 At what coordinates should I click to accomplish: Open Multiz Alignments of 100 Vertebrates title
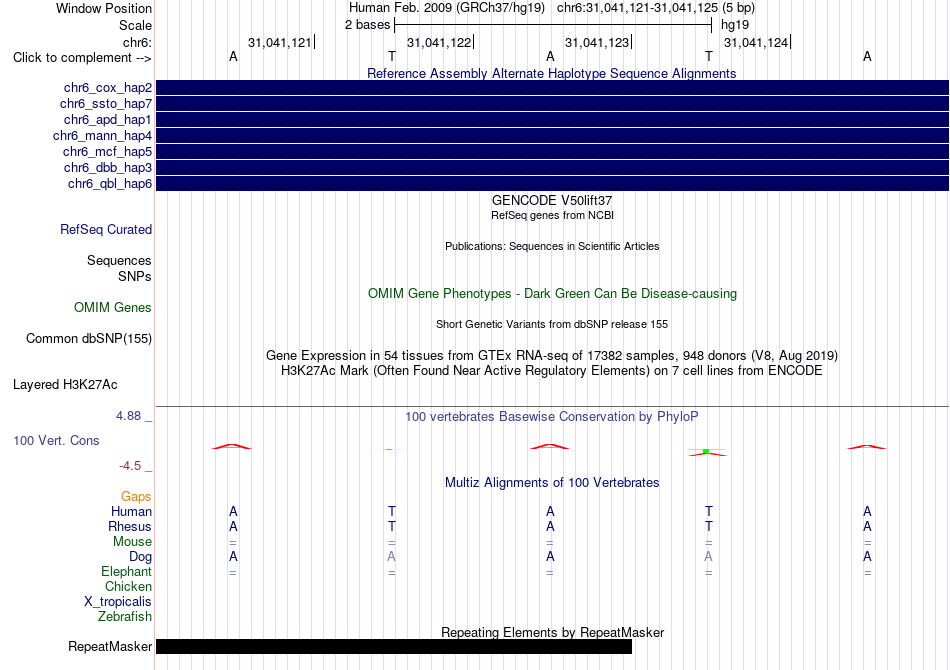point(552,483)
